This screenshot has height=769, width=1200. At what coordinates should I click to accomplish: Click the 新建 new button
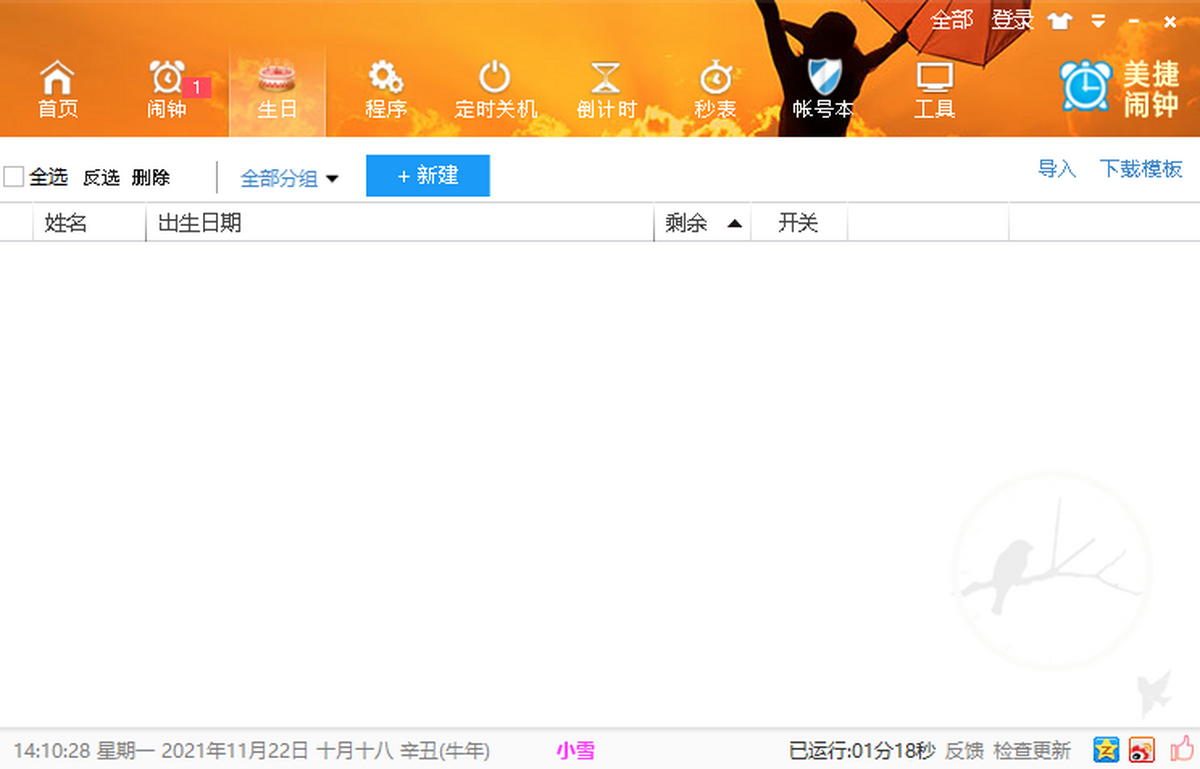point(428,176)
